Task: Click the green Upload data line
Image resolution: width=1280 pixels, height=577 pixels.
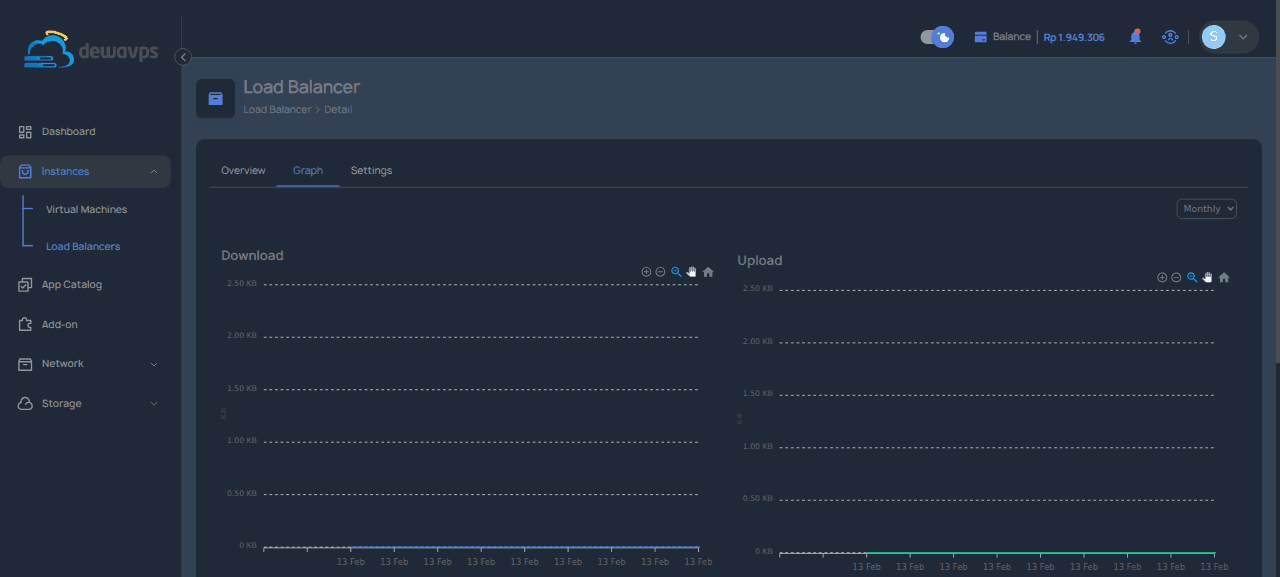Action: pyautogui.click(x=1040, y=552)
